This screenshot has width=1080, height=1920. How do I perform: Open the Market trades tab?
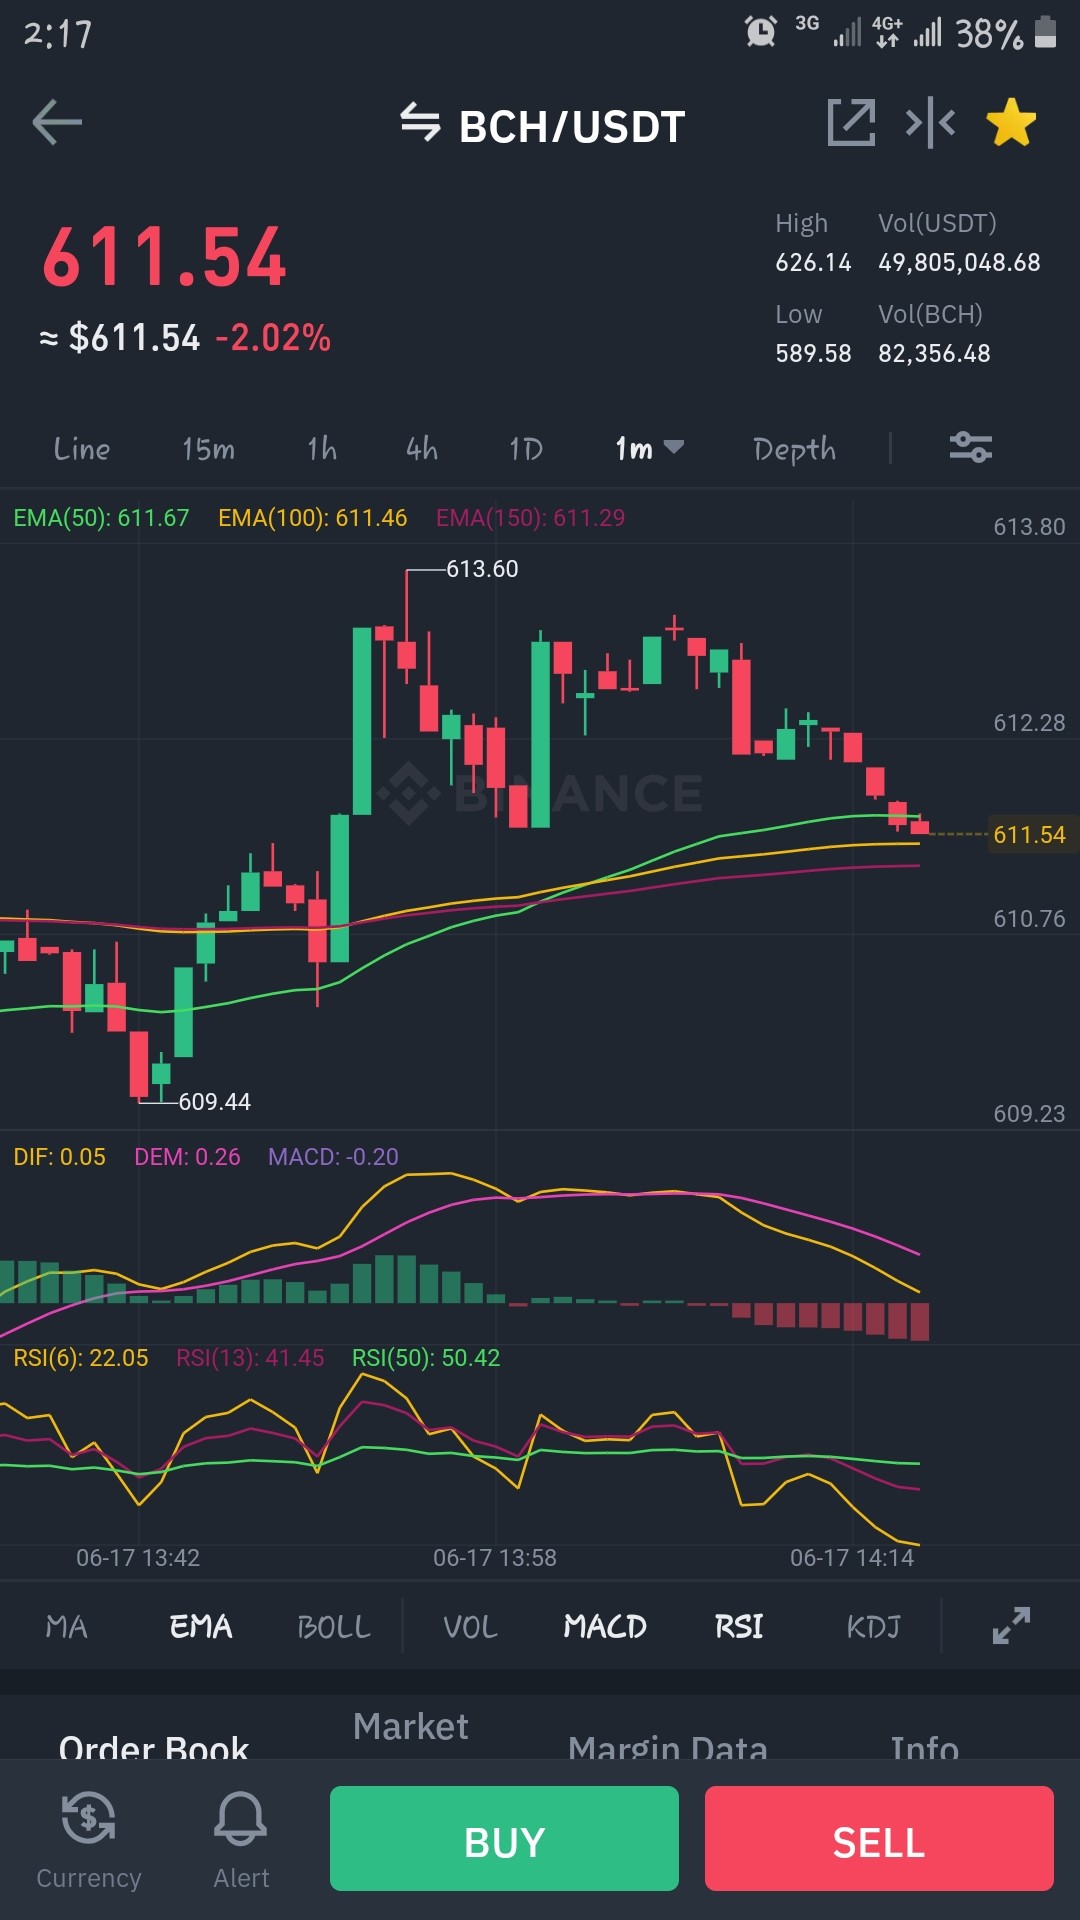pos(411,1726)
